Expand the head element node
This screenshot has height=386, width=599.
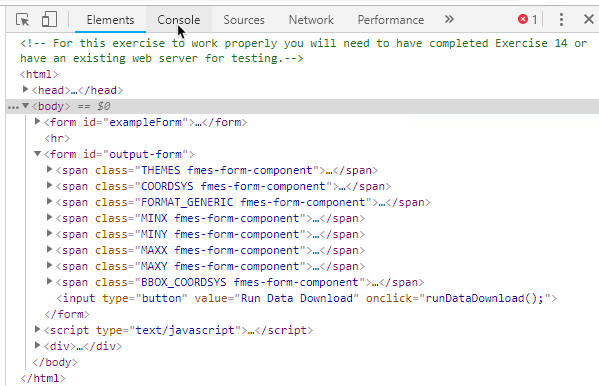coord(25,89)
